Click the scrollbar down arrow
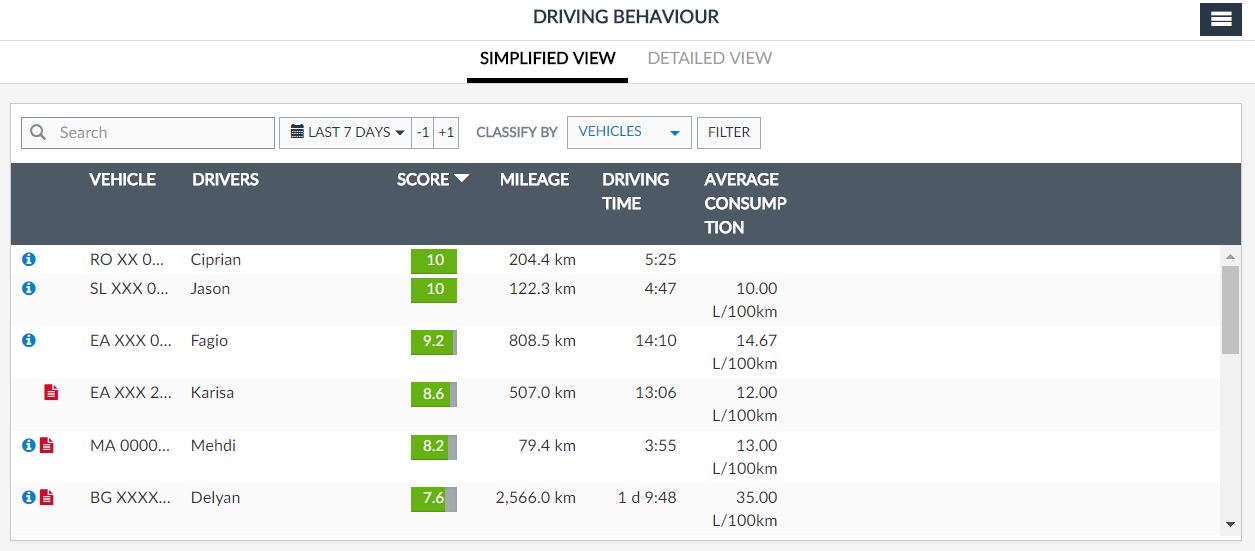This screenshot has width=1255, height=551. pos(1230,524)
